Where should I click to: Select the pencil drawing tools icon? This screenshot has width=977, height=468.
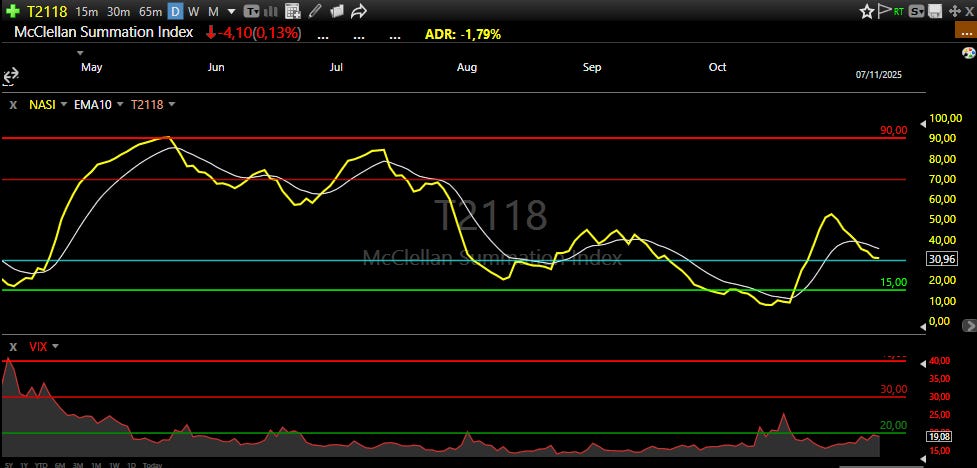coord(315,11)
